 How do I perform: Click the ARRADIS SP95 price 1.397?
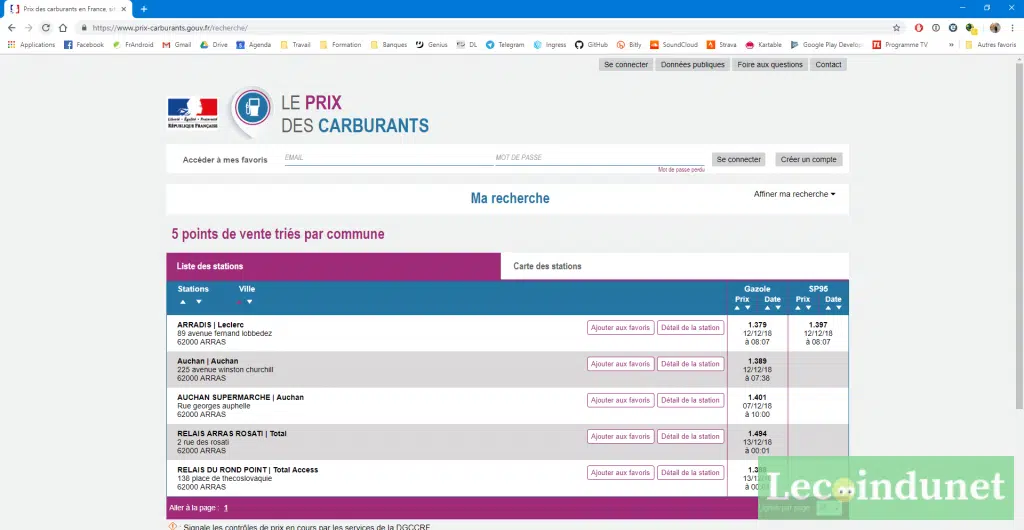click(x=818, y=324)
